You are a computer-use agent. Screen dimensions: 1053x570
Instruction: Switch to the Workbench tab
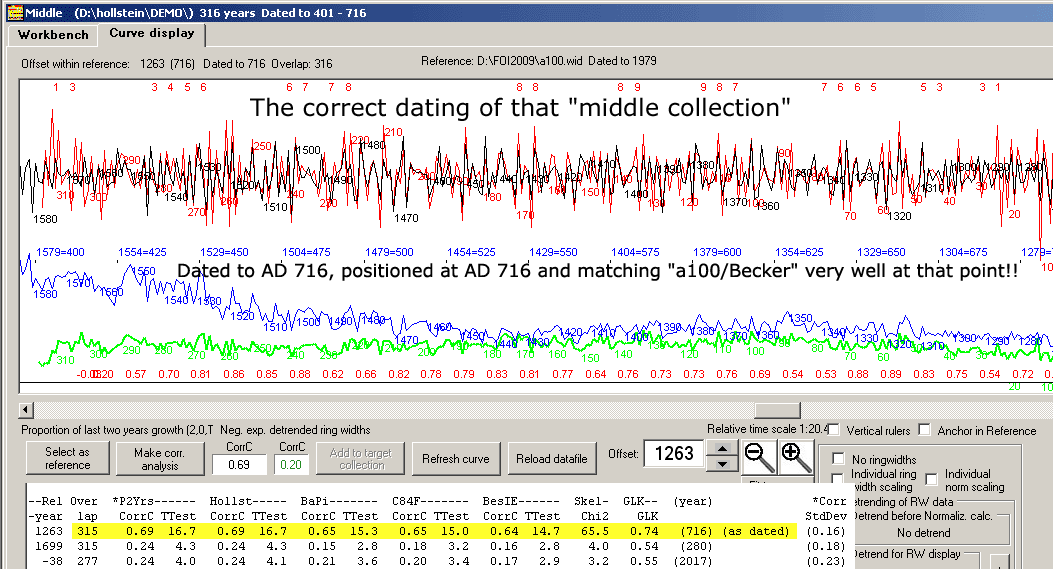click(x=53, y=35)
